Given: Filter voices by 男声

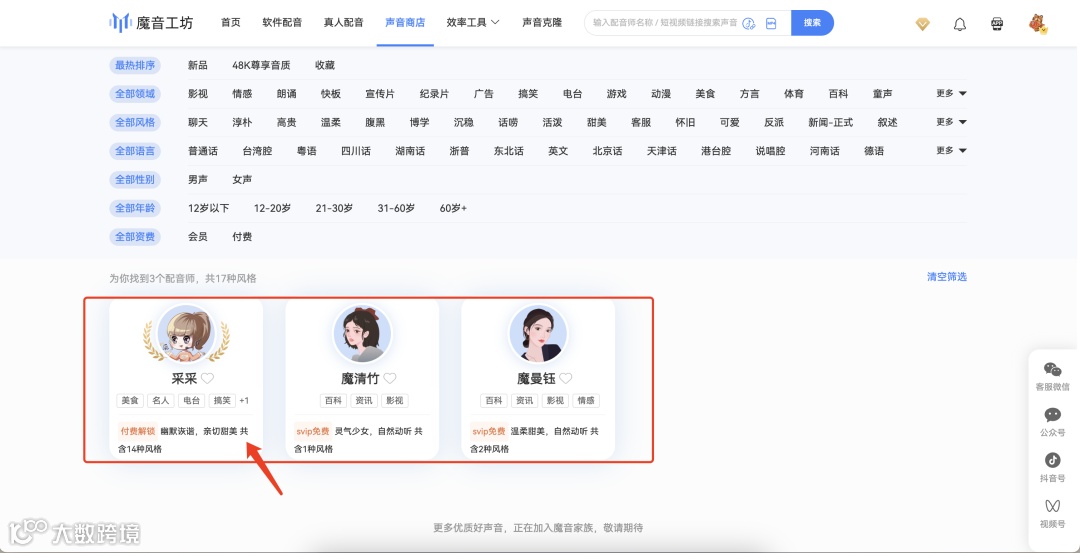Looking at the screenshot, I should [x=198, y=180].
